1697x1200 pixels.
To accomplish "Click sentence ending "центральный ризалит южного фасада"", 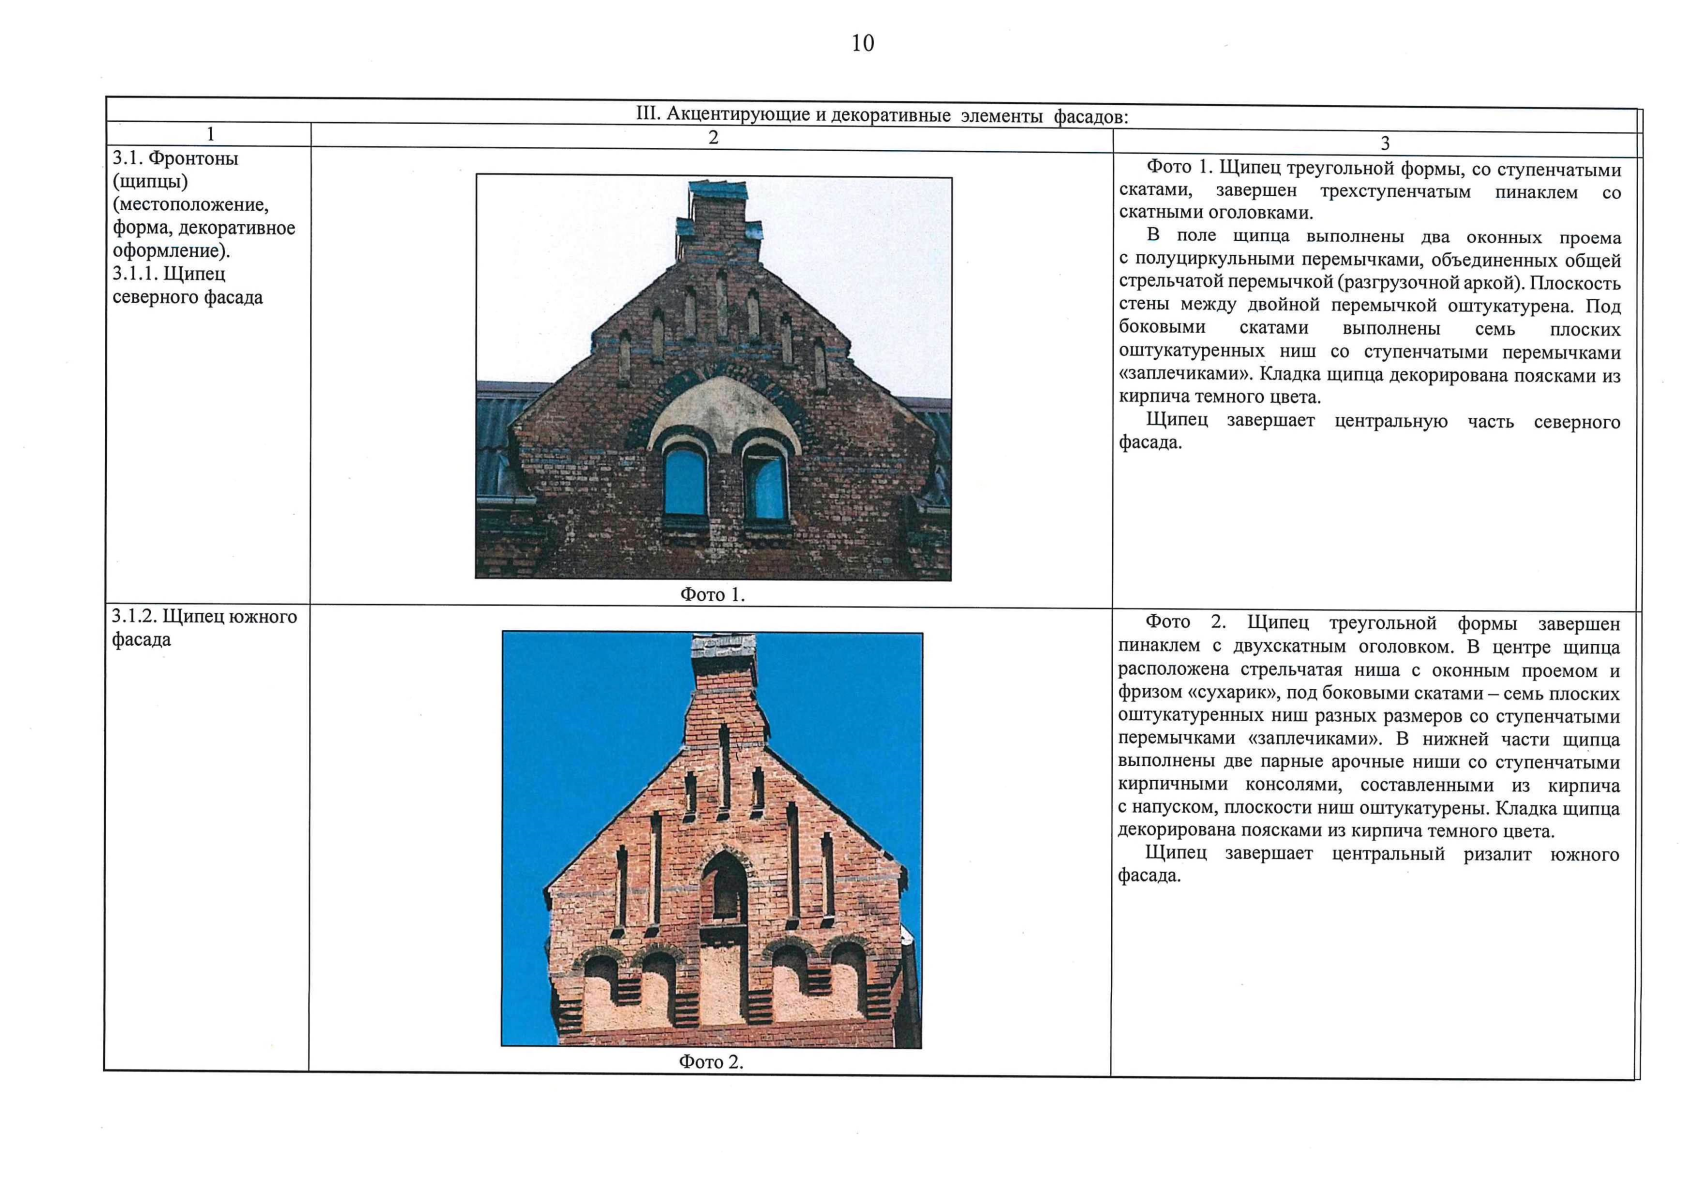I will coord(1368,865).
